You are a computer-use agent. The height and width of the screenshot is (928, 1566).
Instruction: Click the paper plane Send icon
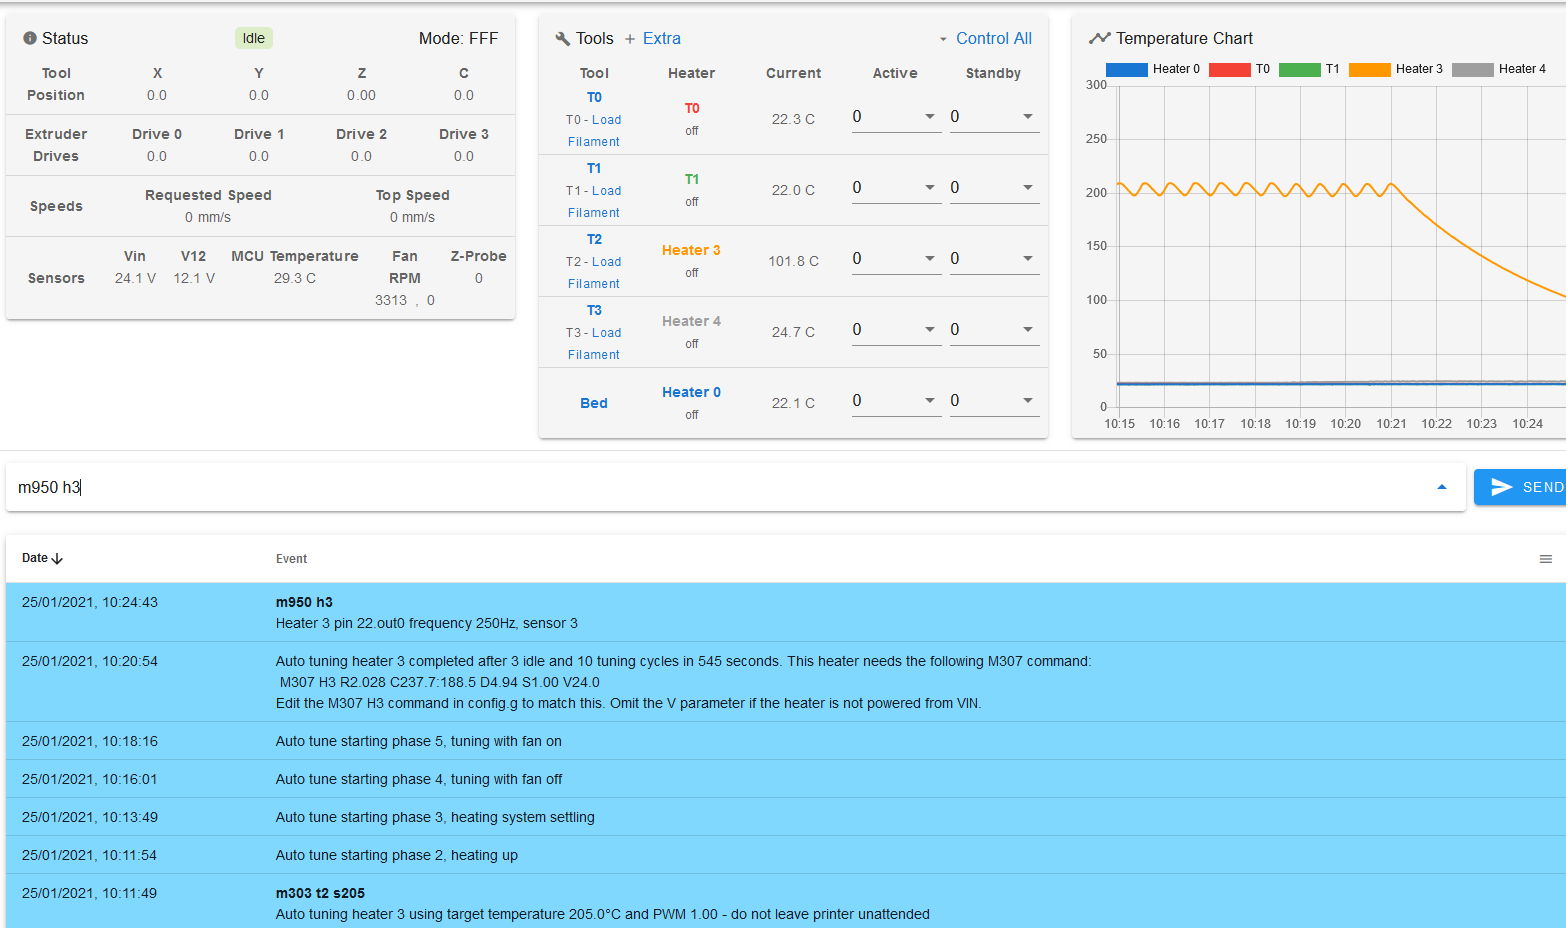click(1501, 487)
